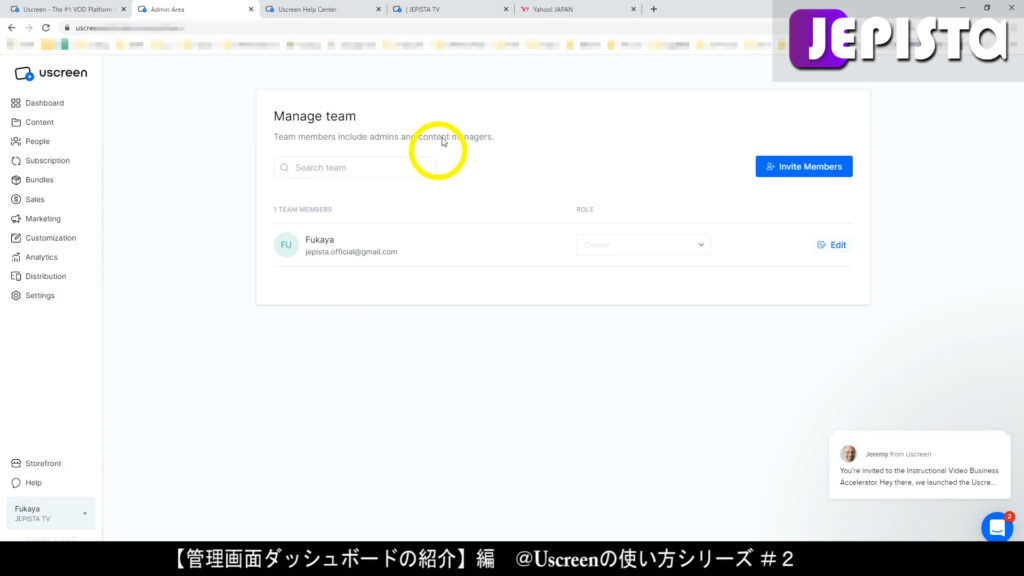
Task: Open the Help chat bubble icon
Action: click(16, 483)
